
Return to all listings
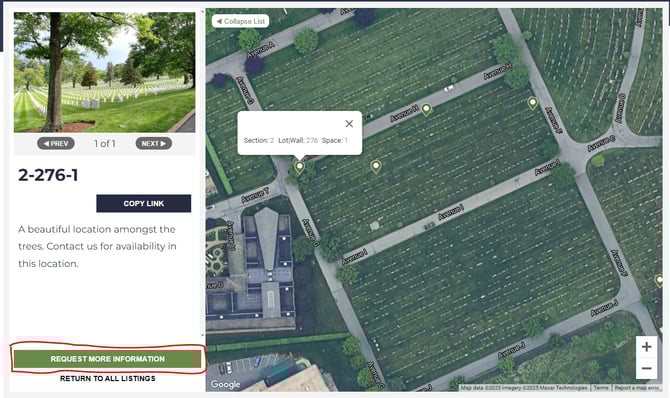[x=108, y=378]
